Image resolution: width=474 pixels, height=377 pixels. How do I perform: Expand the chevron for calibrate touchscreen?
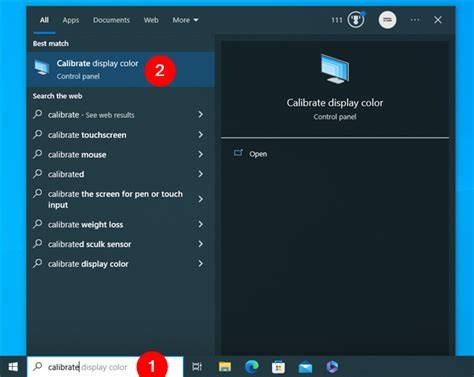tap(200, 135)
